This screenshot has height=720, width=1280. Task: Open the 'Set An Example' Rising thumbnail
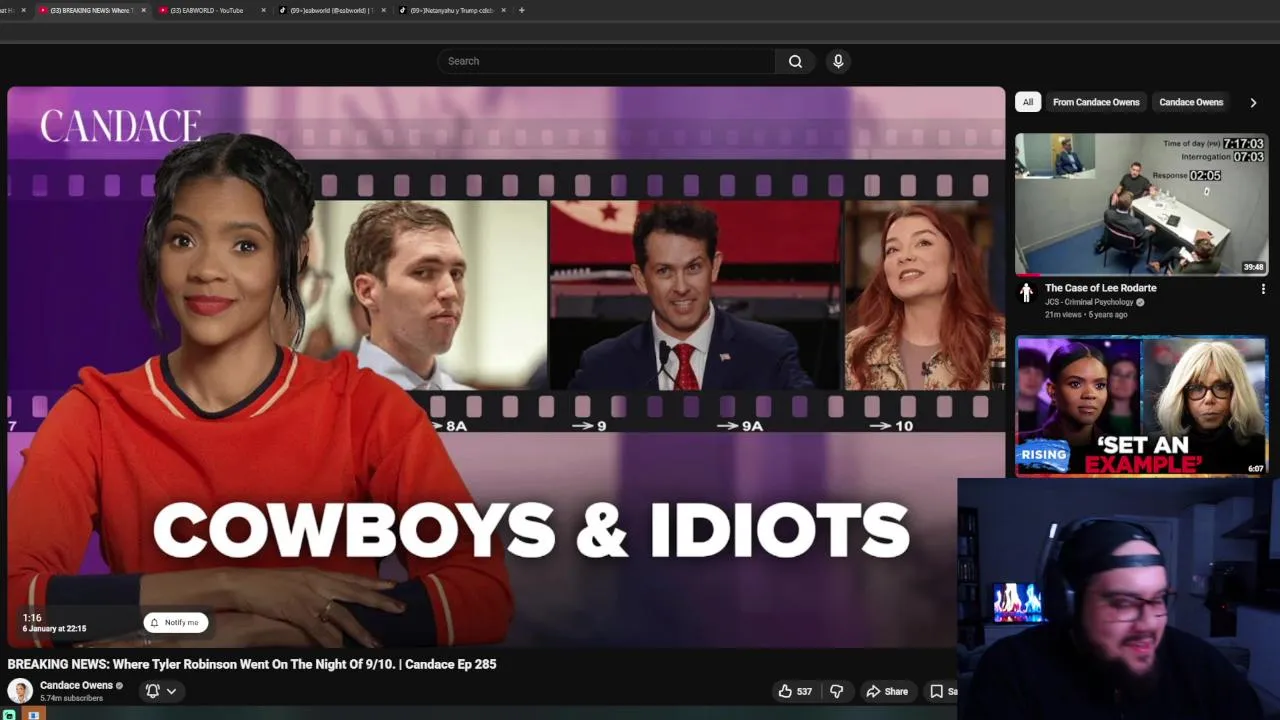coord(1141,406)
